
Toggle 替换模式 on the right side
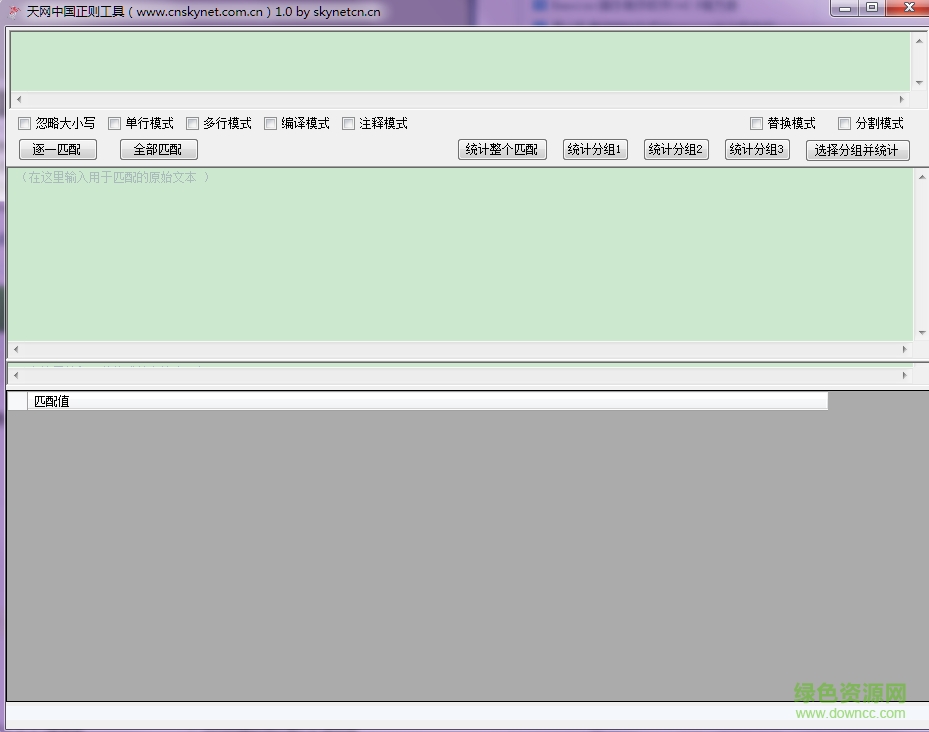pyautogui.click(x=757, y=123)
